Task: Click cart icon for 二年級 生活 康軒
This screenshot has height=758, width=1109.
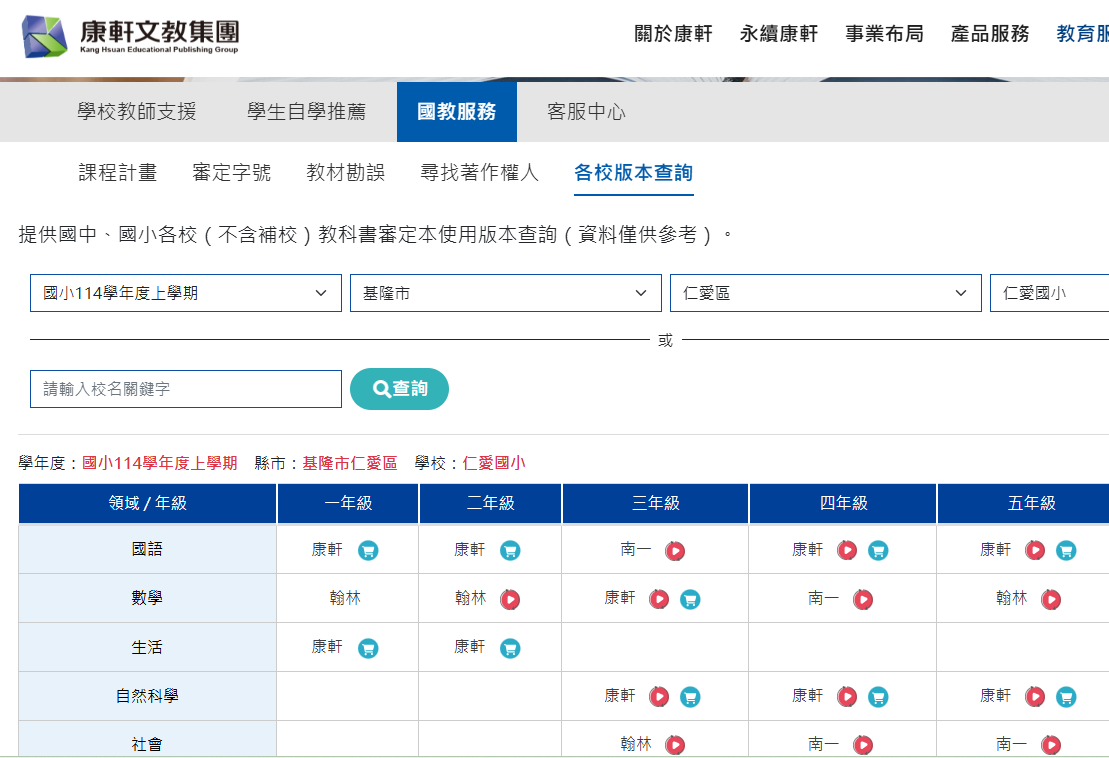Action: [510, 648]
